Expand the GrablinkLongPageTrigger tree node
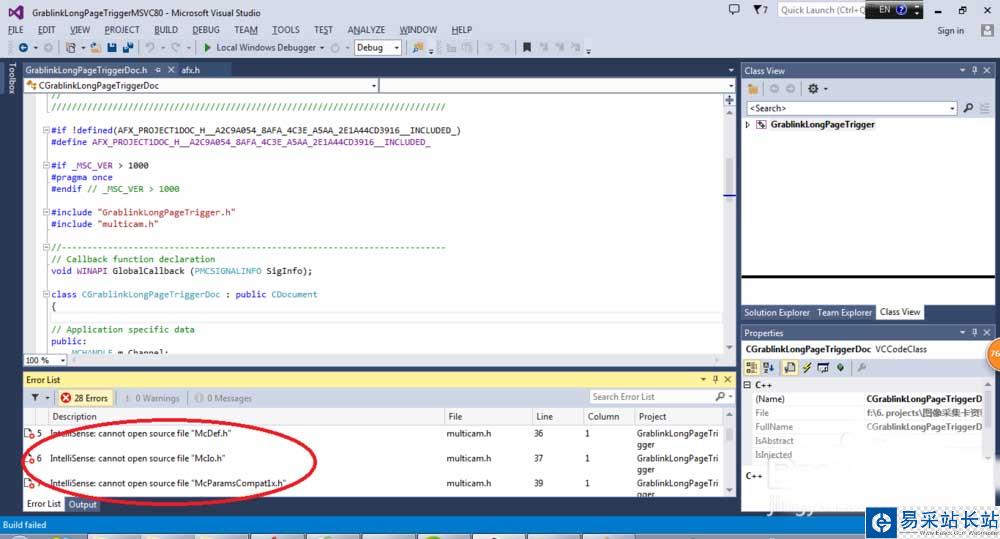The height and width of the screenshot is (539, 1000). [748, 125]
